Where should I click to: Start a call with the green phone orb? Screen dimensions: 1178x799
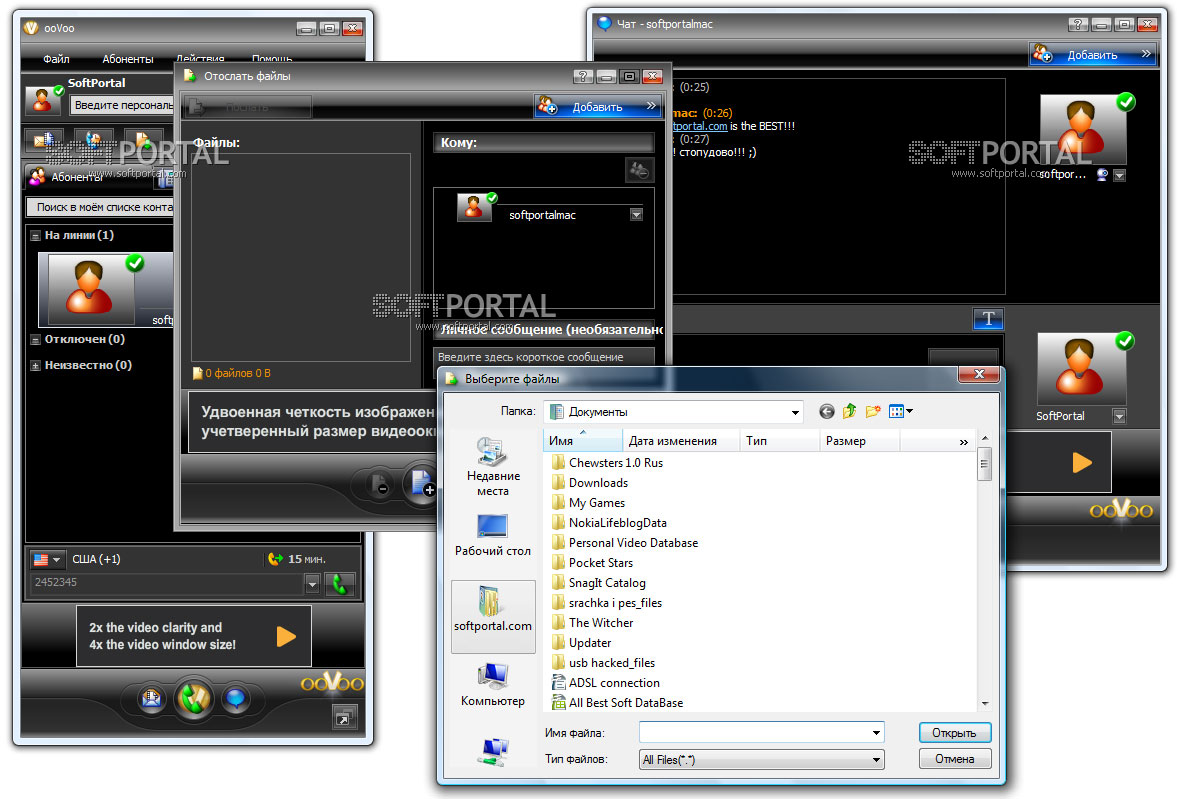click(194, 698)
